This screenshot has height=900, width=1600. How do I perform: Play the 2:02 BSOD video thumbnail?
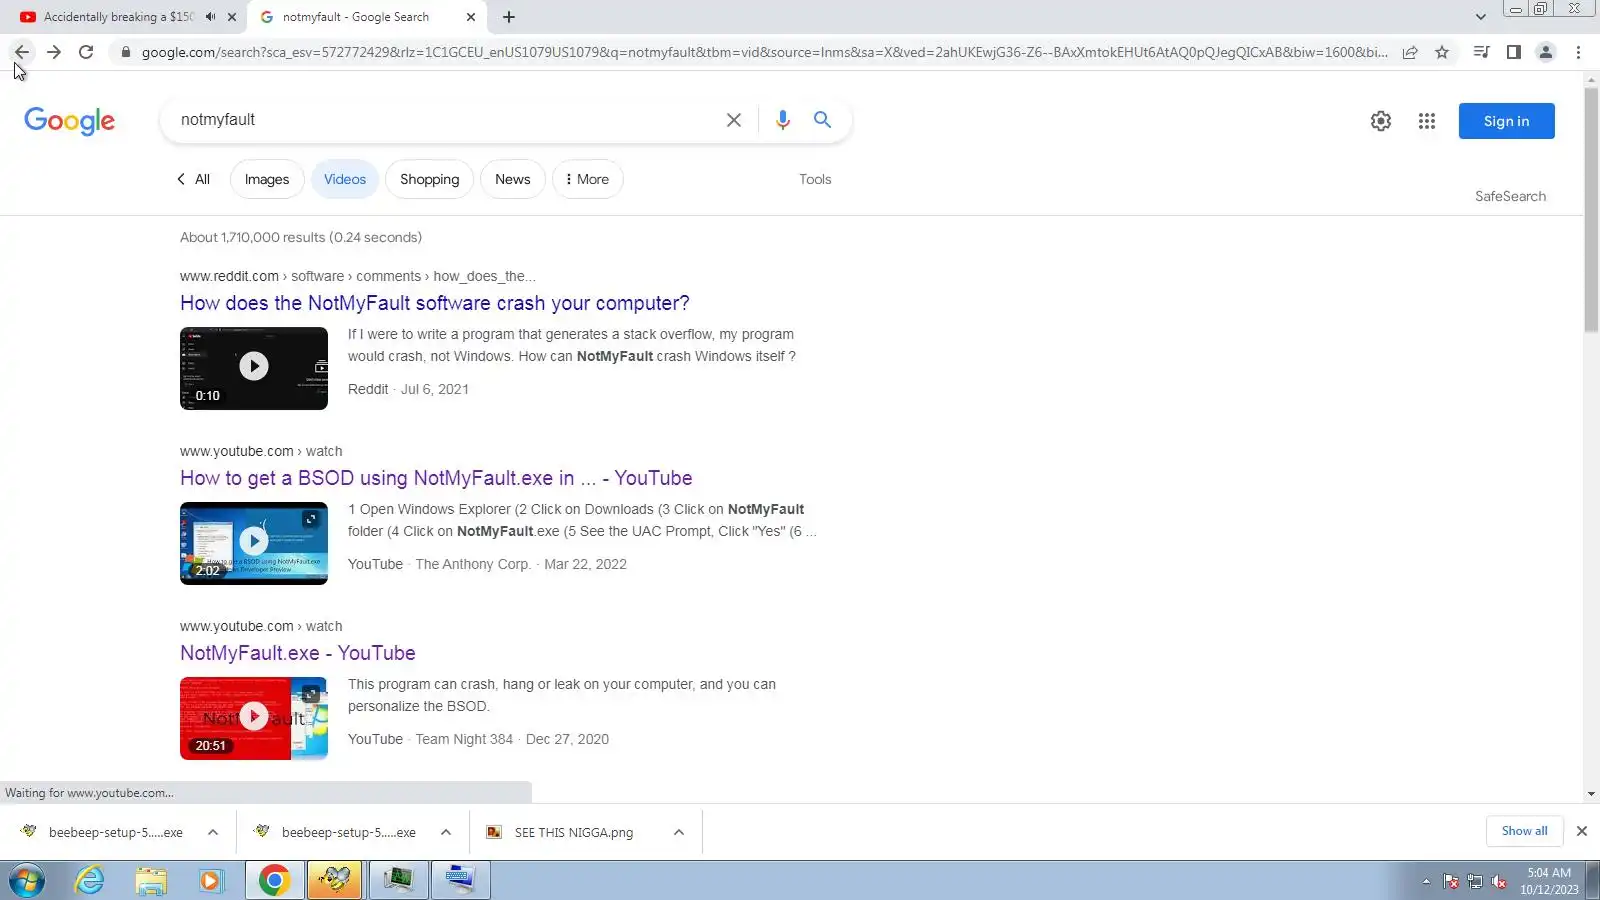pyautogui.click(x=254, y=543)
